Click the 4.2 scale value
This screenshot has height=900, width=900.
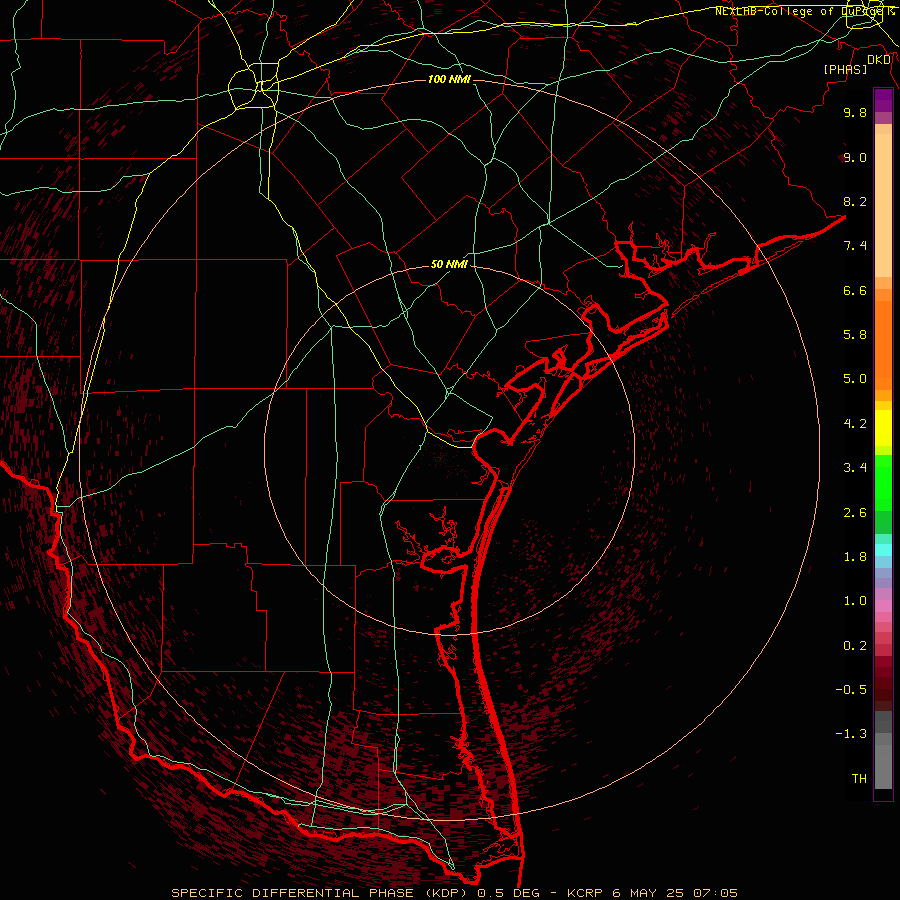855,424
